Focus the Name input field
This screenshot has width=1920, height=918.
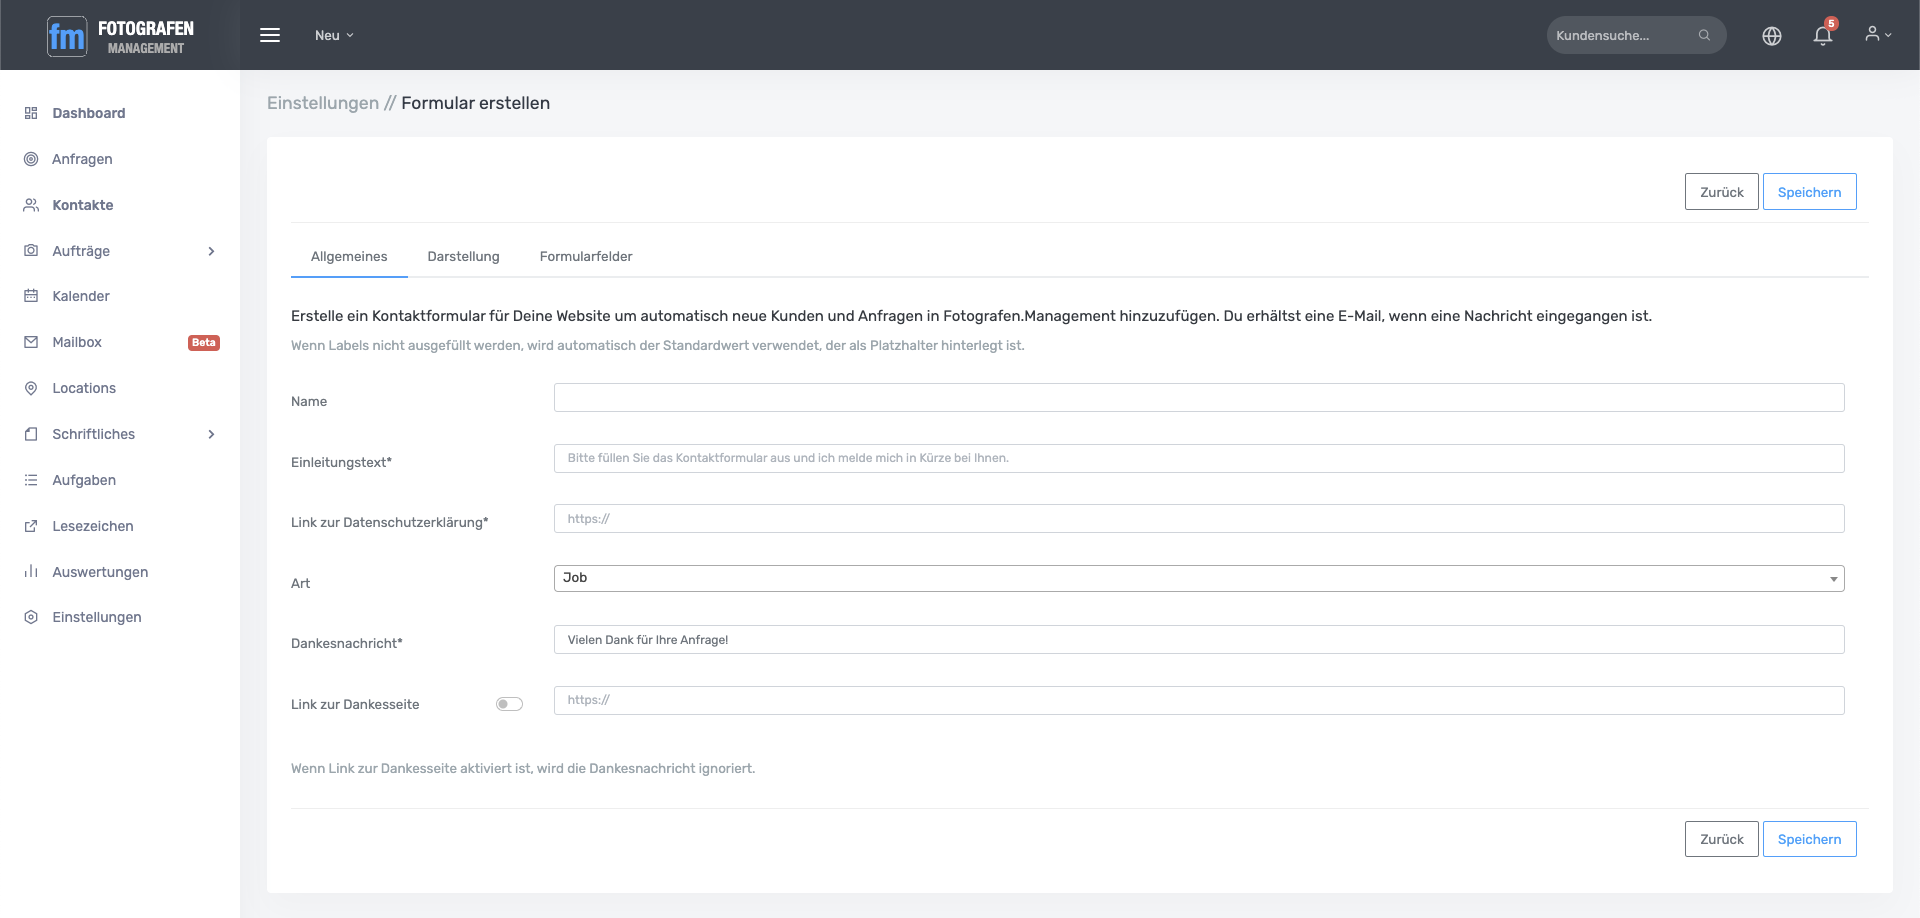(x=1198, y=398)
